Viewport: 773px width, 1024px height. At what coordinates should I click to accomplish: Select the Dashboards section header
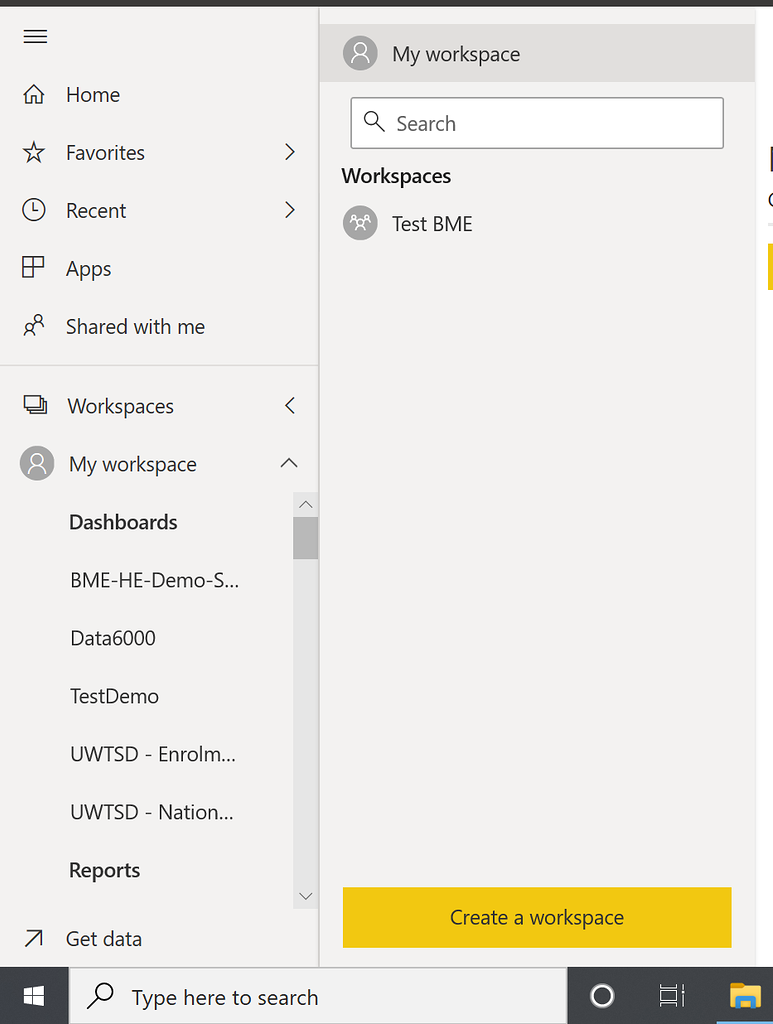tap(123, 522)
